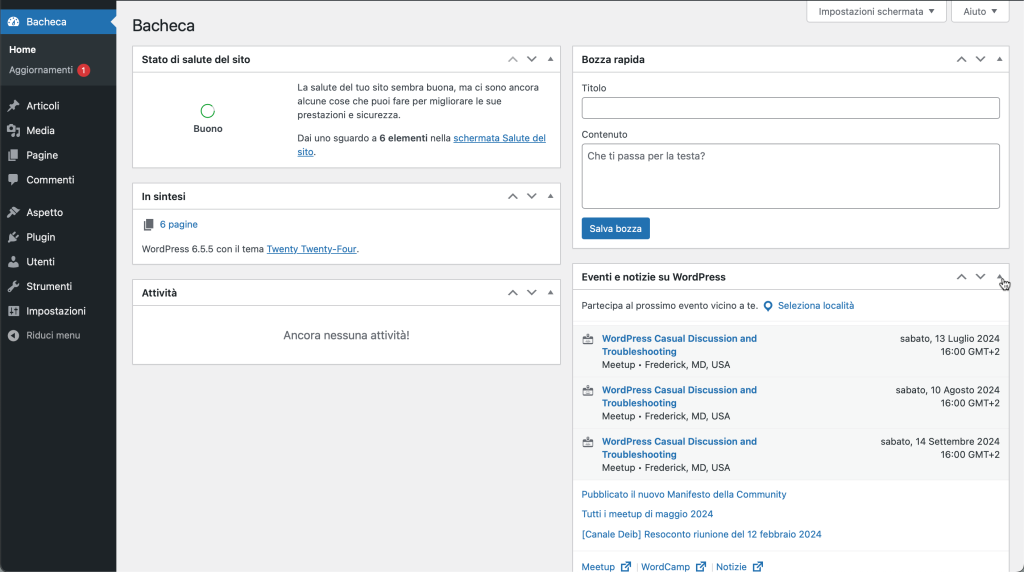This screenshot has width=1024, height=572.
Task: Open the 6 pagine link
Action: (x=178, y=225)
